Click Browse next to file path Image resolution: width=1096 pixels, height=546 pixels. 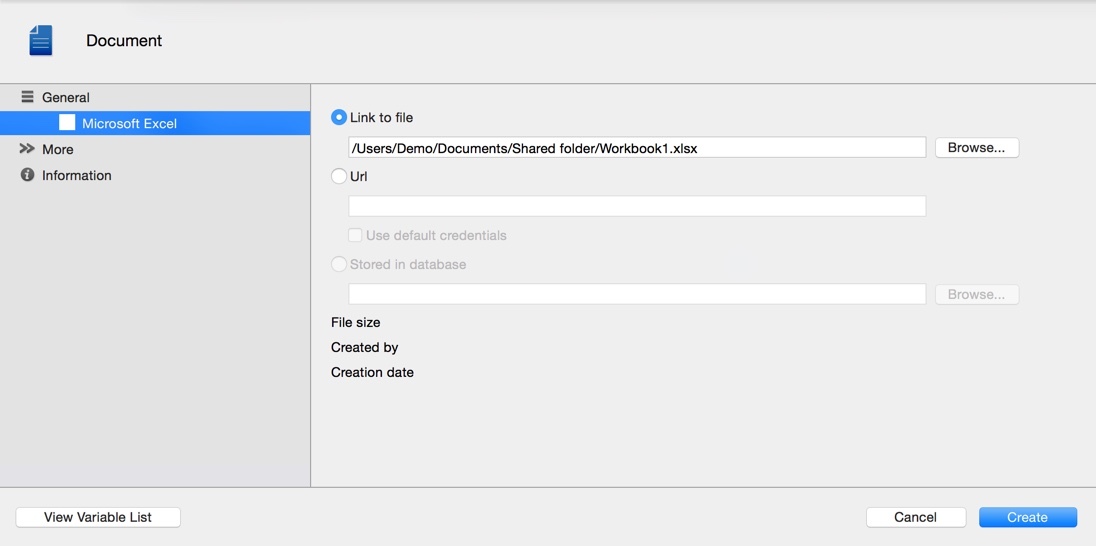[x=976, y=148]
